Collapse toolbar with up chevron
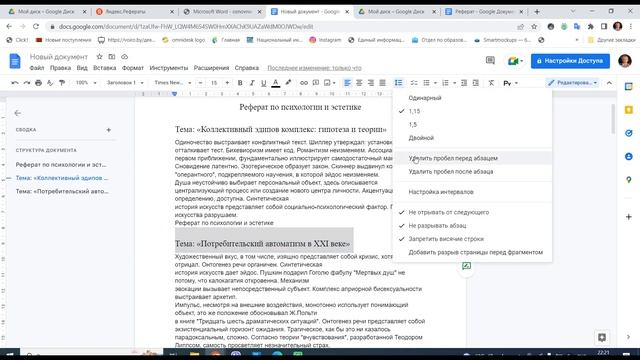Viewport: 640px width, 360px height. tap(609, 83)
